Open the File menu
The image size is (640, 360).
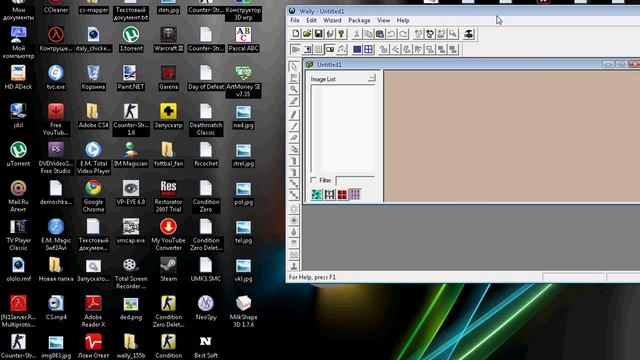(295, 20)
